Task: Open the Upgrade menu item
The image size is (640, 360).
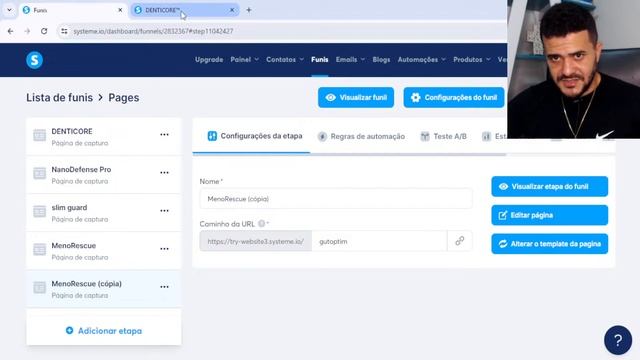Action: pyautogui.click(x=209, y=60)
